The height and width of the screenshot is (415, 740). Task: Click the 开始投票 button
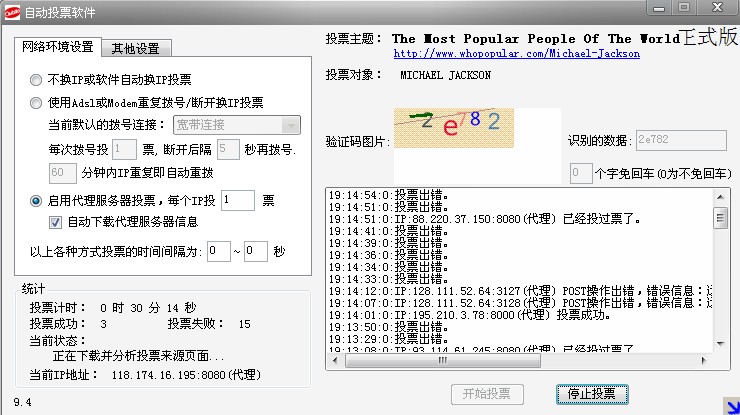pyautogui.click(x=487, y=394)
